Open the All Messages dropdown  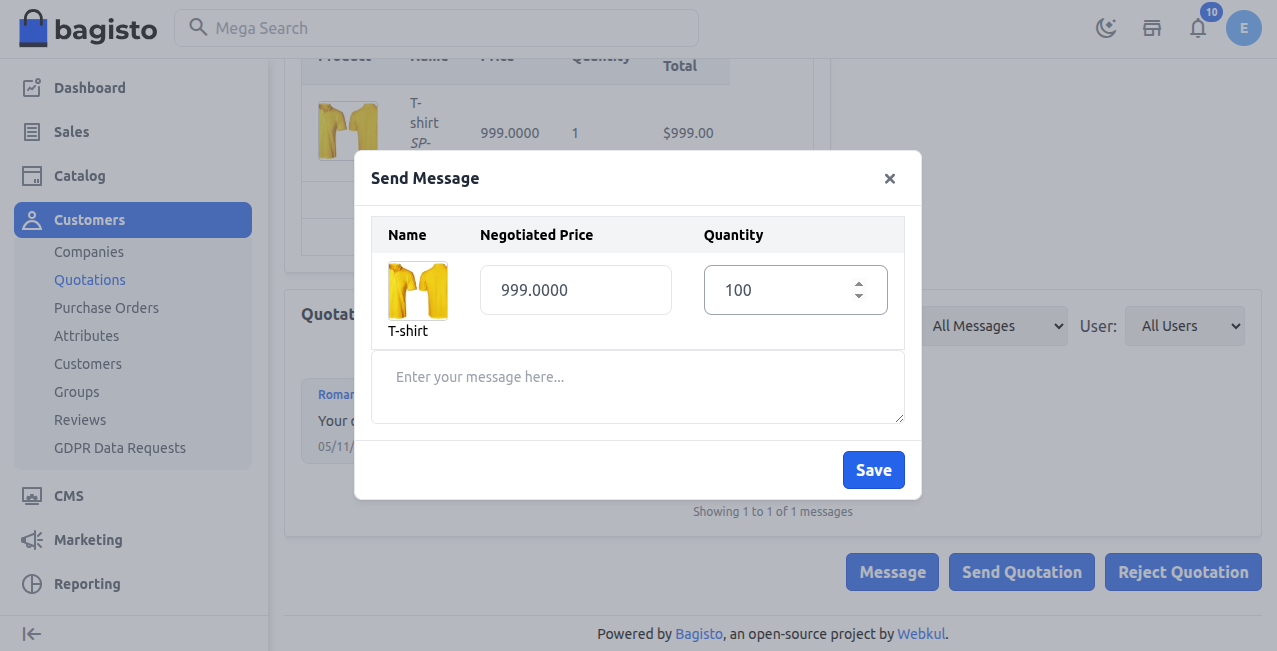pyautogui.click(x=995, y=325)
